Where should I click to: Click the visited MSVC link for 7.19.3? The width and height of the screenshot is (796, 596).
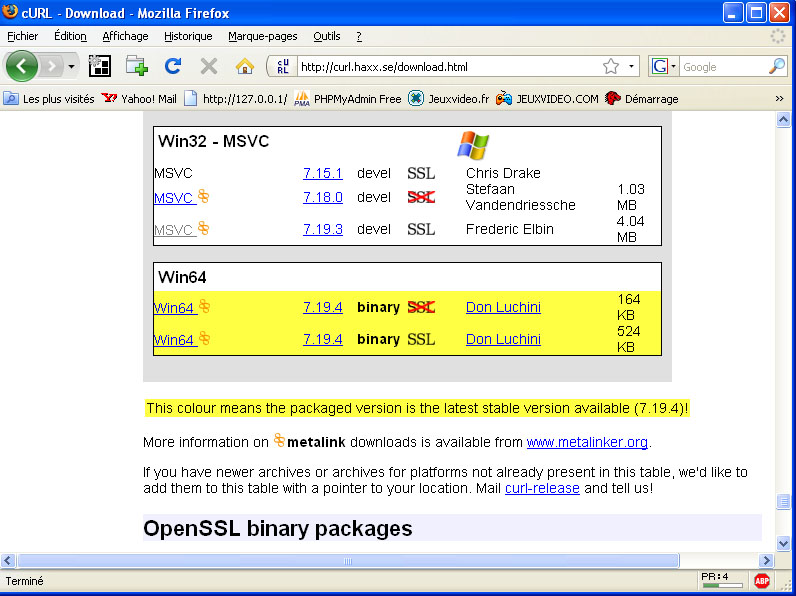tap(174, 229)
